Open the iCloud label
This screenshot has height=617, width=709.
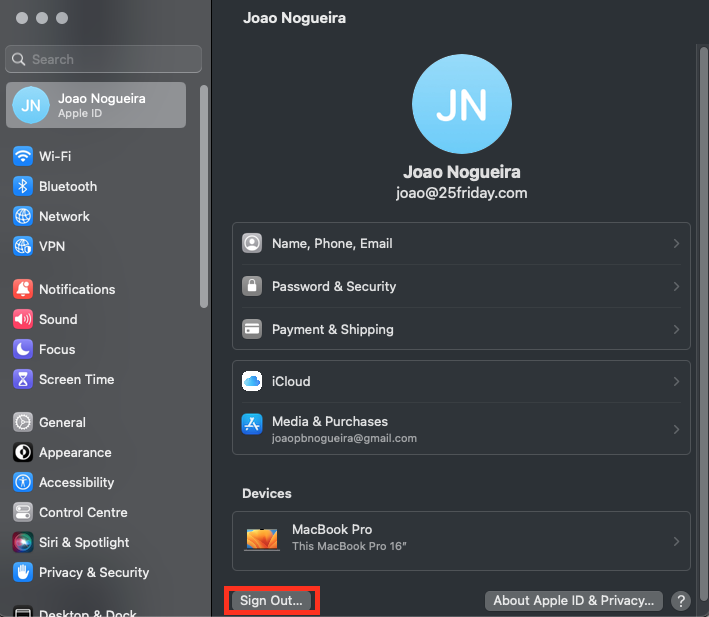291,382
